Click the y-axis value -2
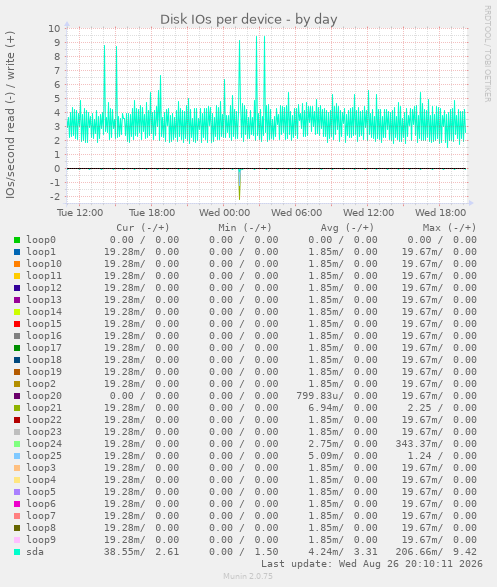 coord(55,197)
